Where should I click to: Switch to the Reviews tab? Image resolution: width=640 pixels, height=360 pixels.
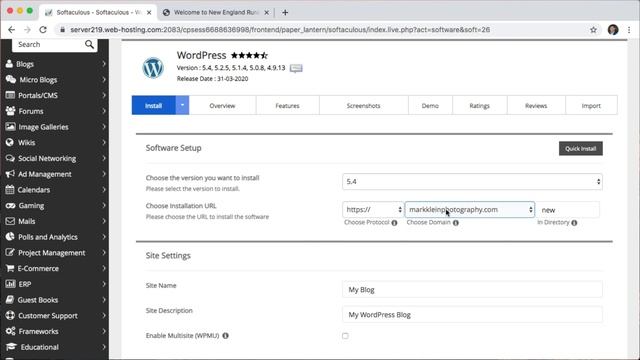[536, 105]
